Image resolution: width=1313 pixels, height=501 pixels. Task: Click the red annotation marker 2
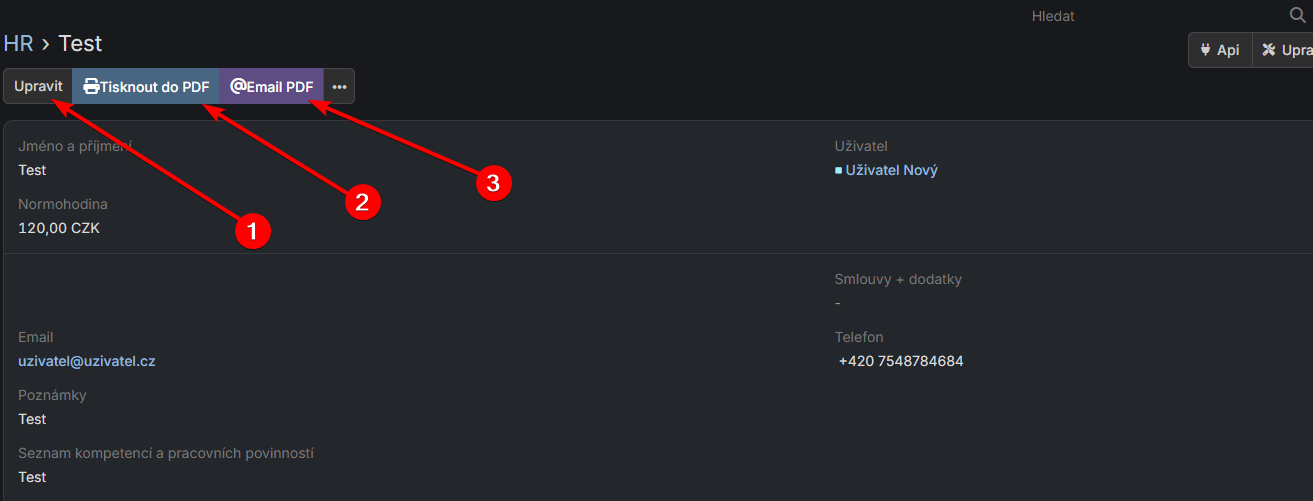[362, 202]
